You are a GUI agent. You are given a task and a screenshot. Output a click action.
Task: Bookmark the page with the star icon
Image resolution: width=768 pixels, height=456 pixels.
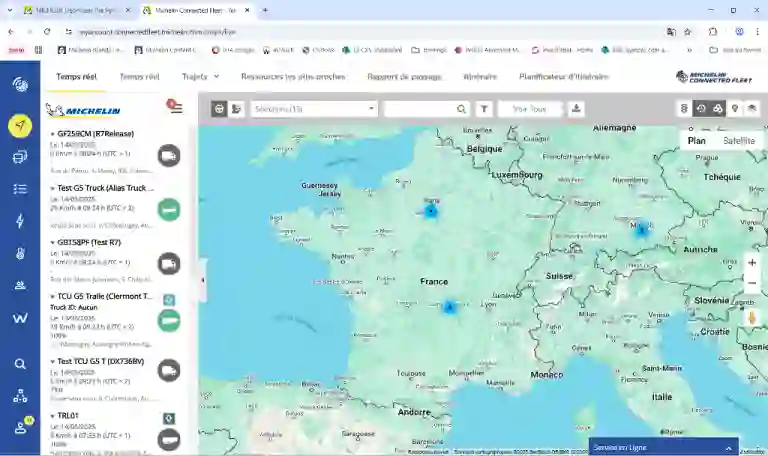tap(688, 32)
